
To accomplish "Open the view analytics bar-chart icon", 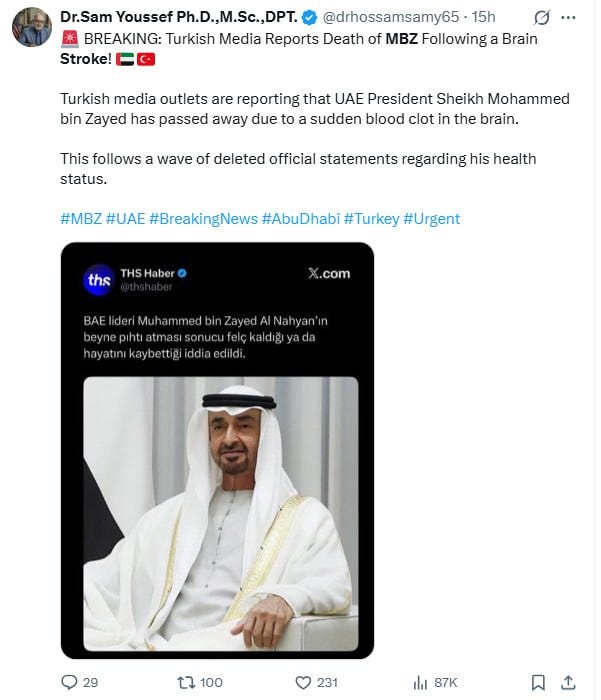I will tap(421, 682).
